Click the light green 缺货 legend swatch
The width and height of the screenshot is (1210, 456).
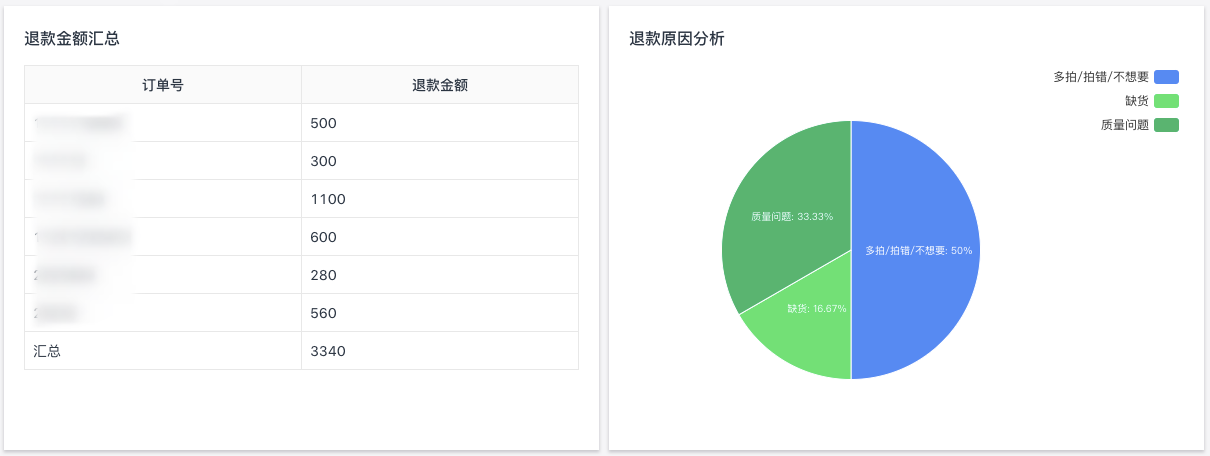coord(1166,101)
